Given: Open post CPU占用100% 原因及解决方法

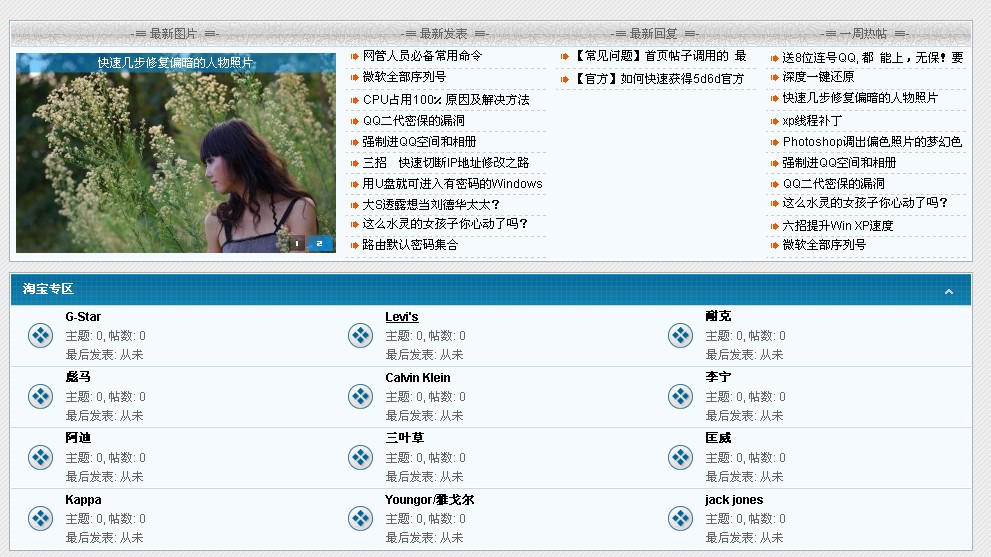Looking at the screenshot, I should 446,100.
